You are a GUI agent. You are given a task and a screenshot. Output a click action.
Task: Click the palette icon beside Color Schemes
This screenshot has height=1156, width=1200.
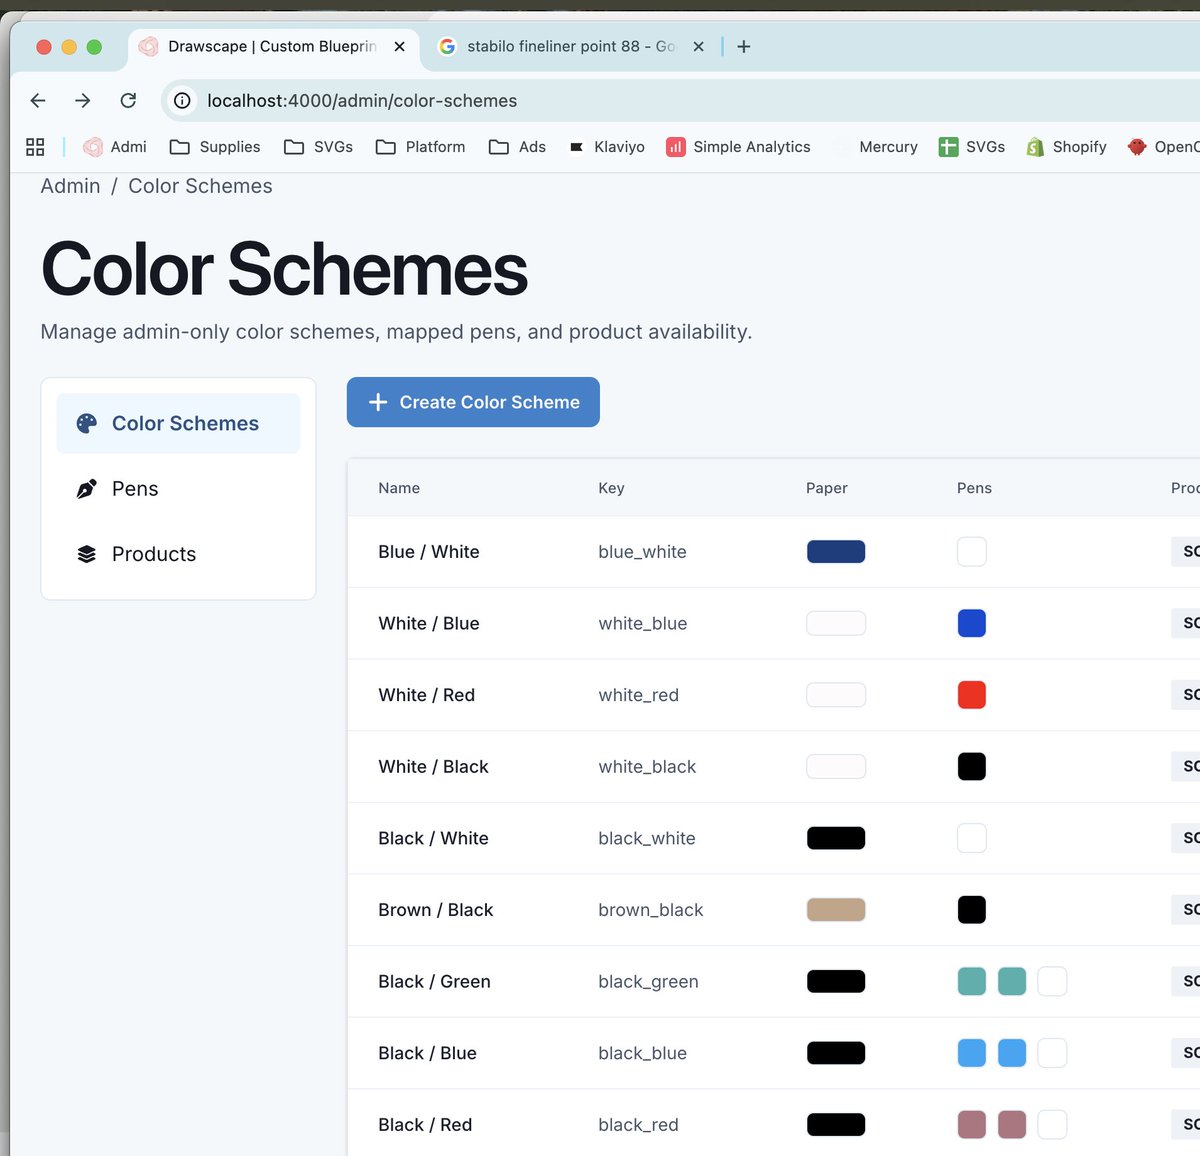pos(87,423)
